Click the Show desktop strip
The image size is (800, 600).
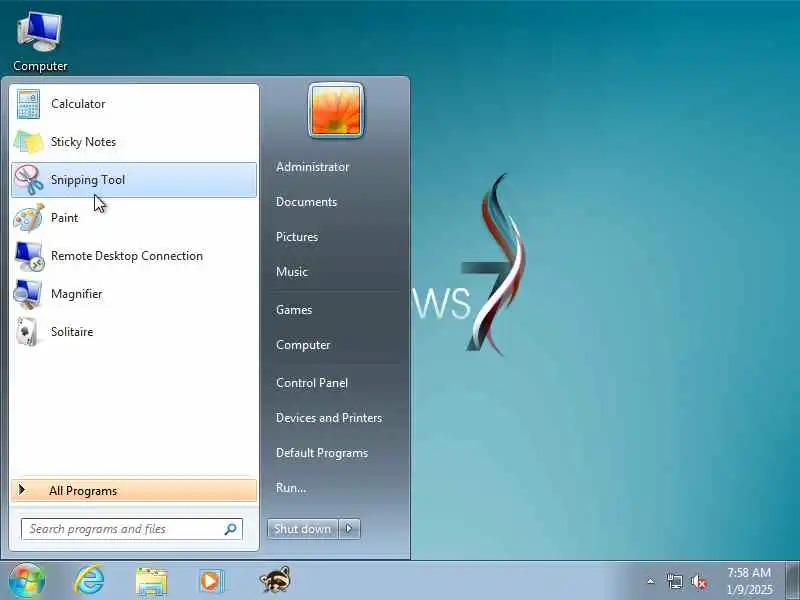point(792,581)
